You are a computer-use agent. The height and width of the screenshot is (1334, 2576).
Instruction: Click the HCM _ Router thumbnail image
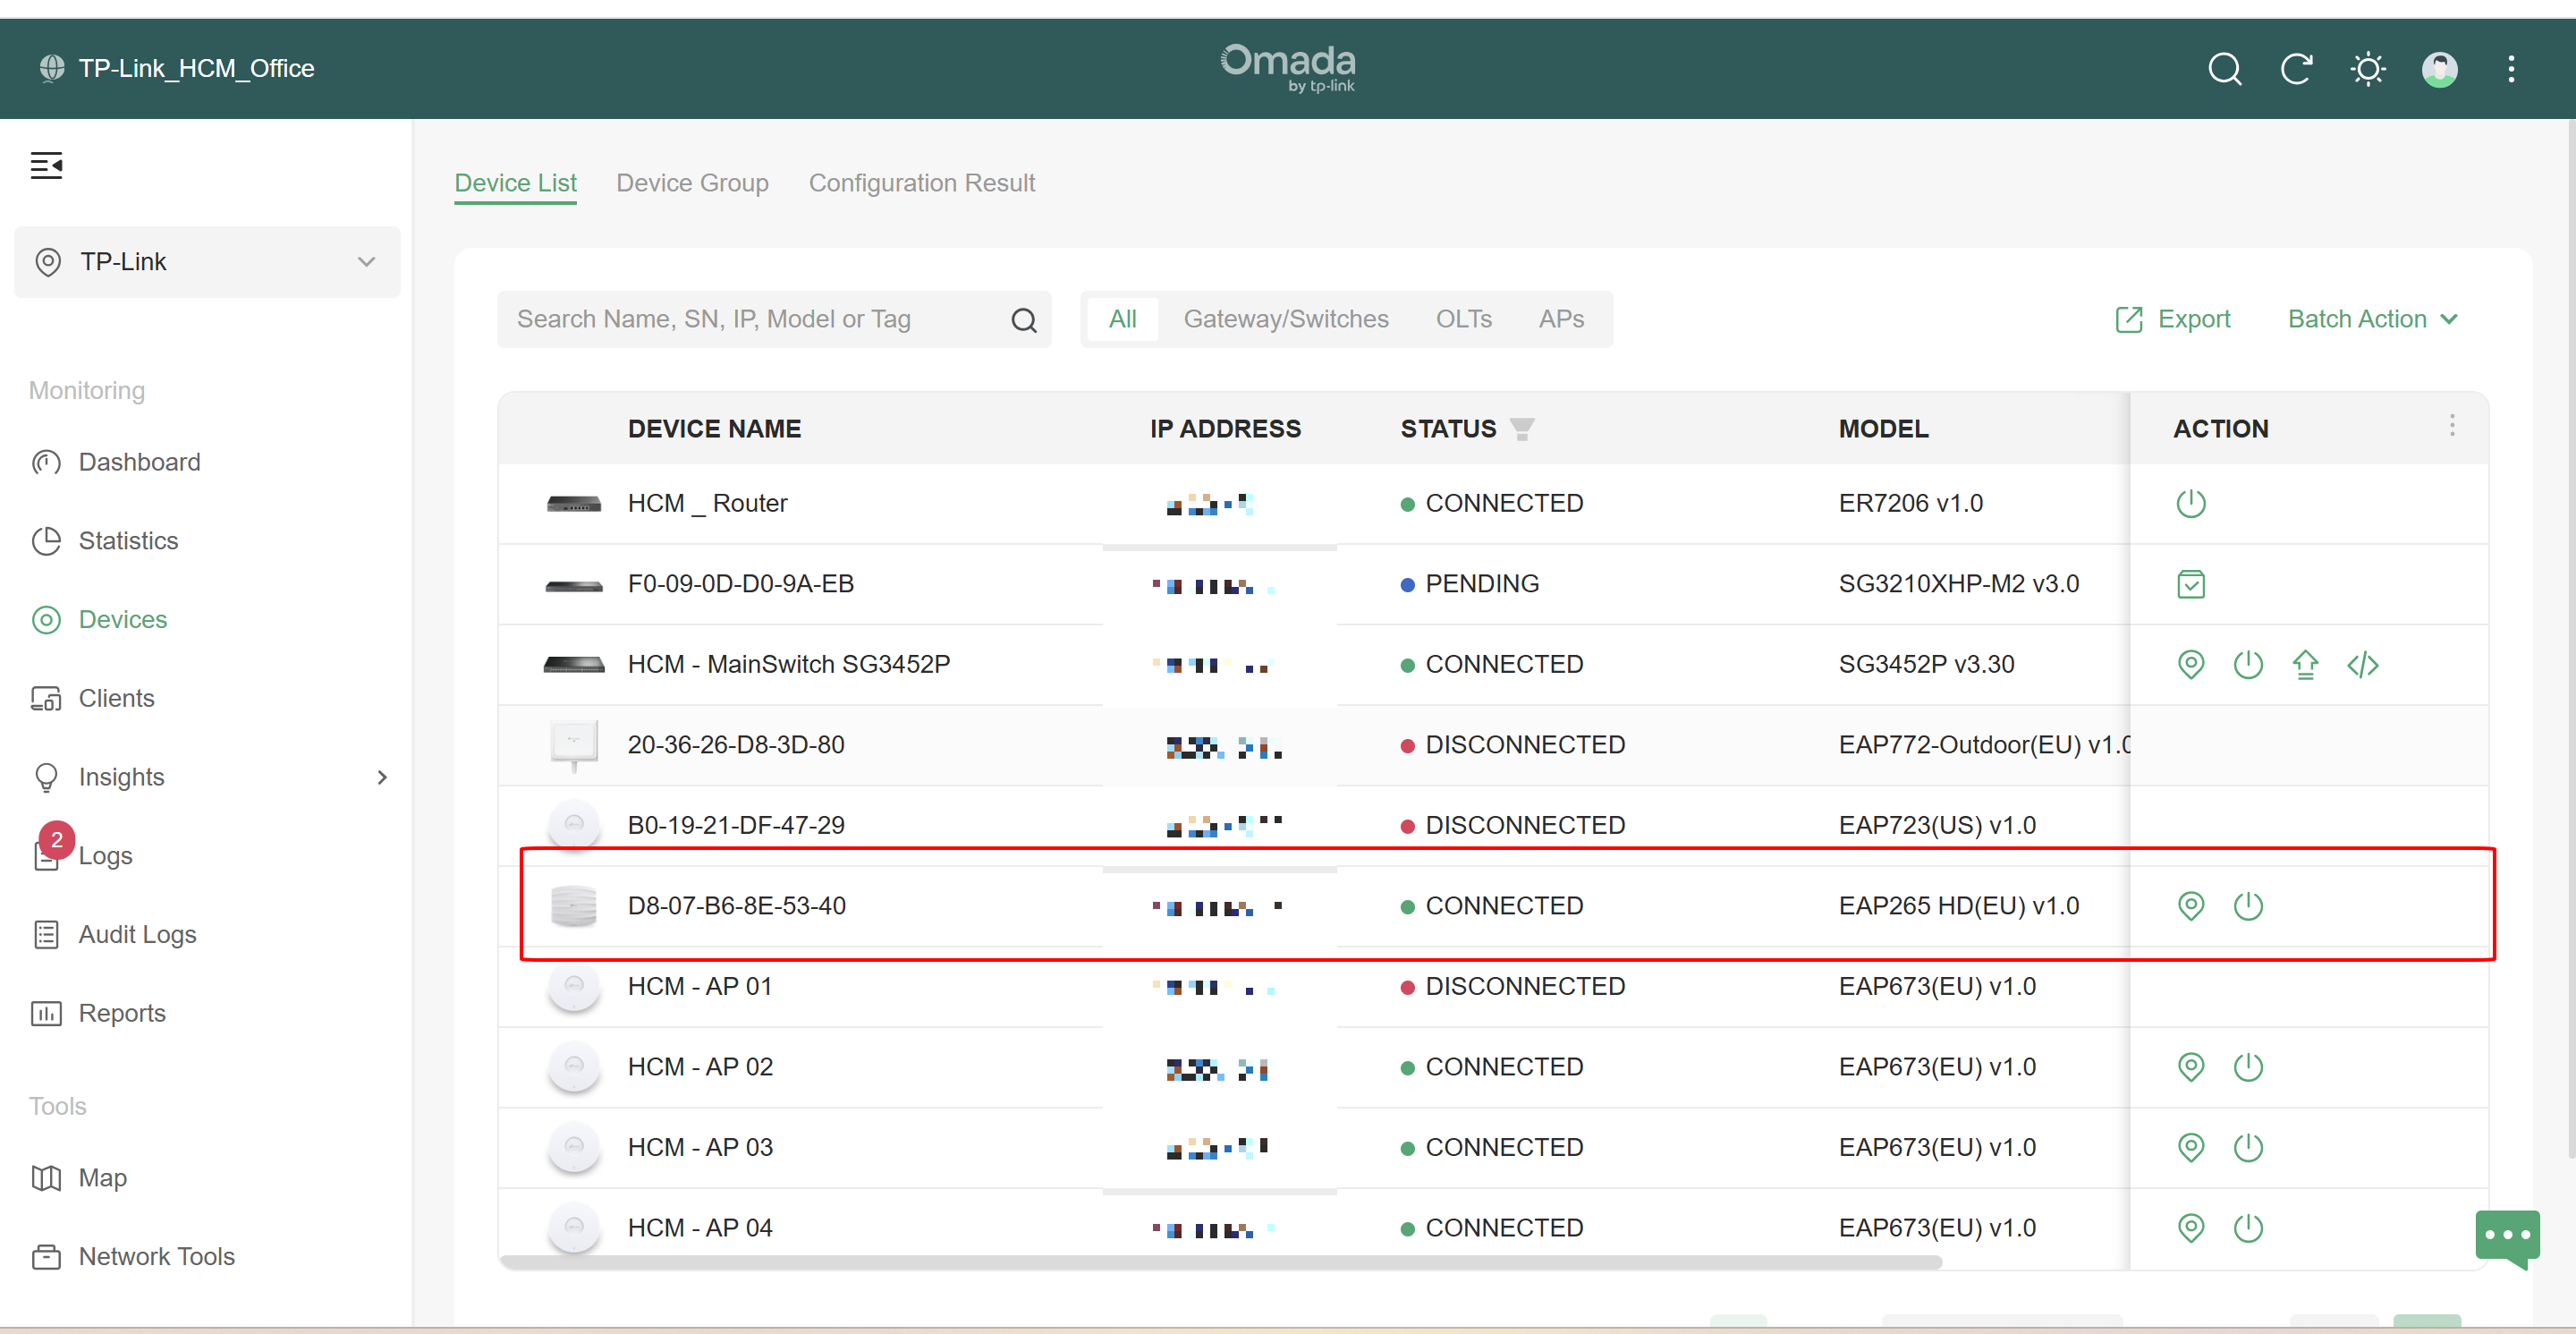tap(573, 503)
